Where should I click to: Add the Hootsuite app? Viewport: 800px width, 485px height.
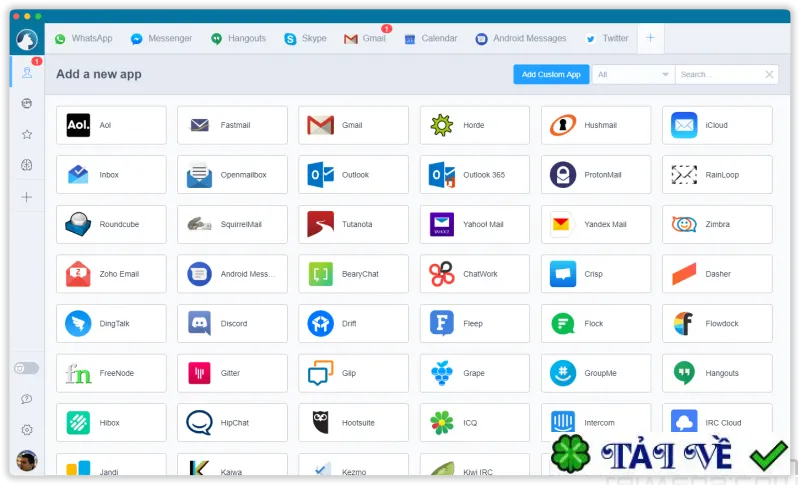point(354,423)
